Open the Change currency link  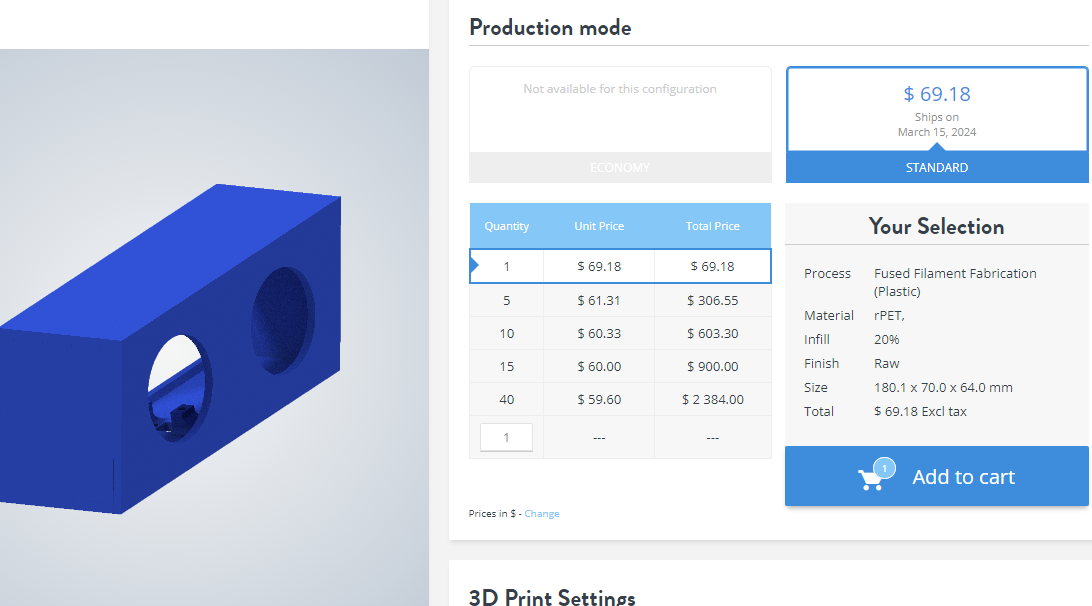tap(542, 513)
